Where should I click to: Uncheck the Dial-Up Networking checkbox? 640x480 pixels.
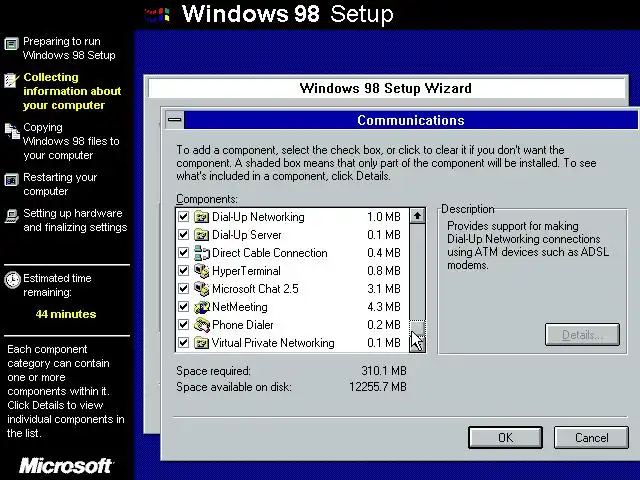(184, 217)
